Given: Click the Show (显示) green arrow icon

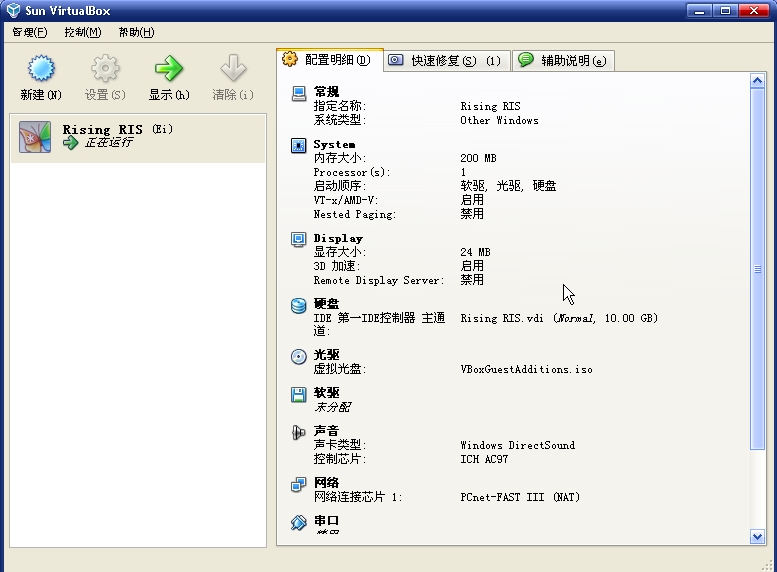Looking at the screenshot, I should (x=168, y=70).
